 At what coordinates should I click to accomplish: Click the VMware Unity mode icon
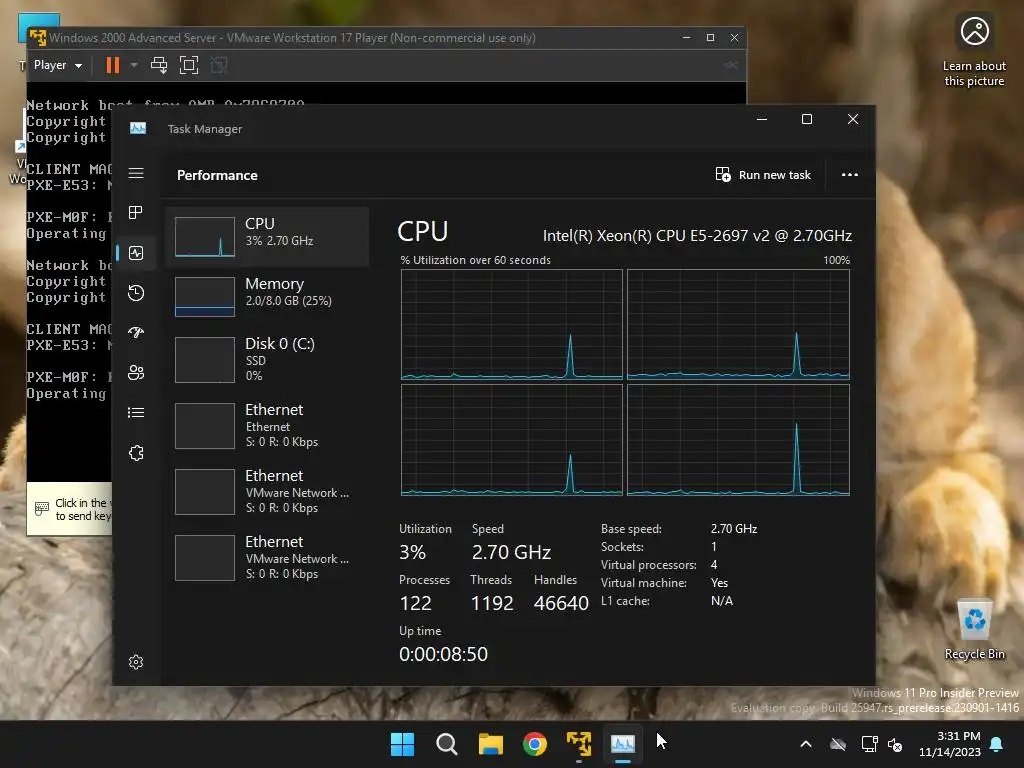[219, 65]
